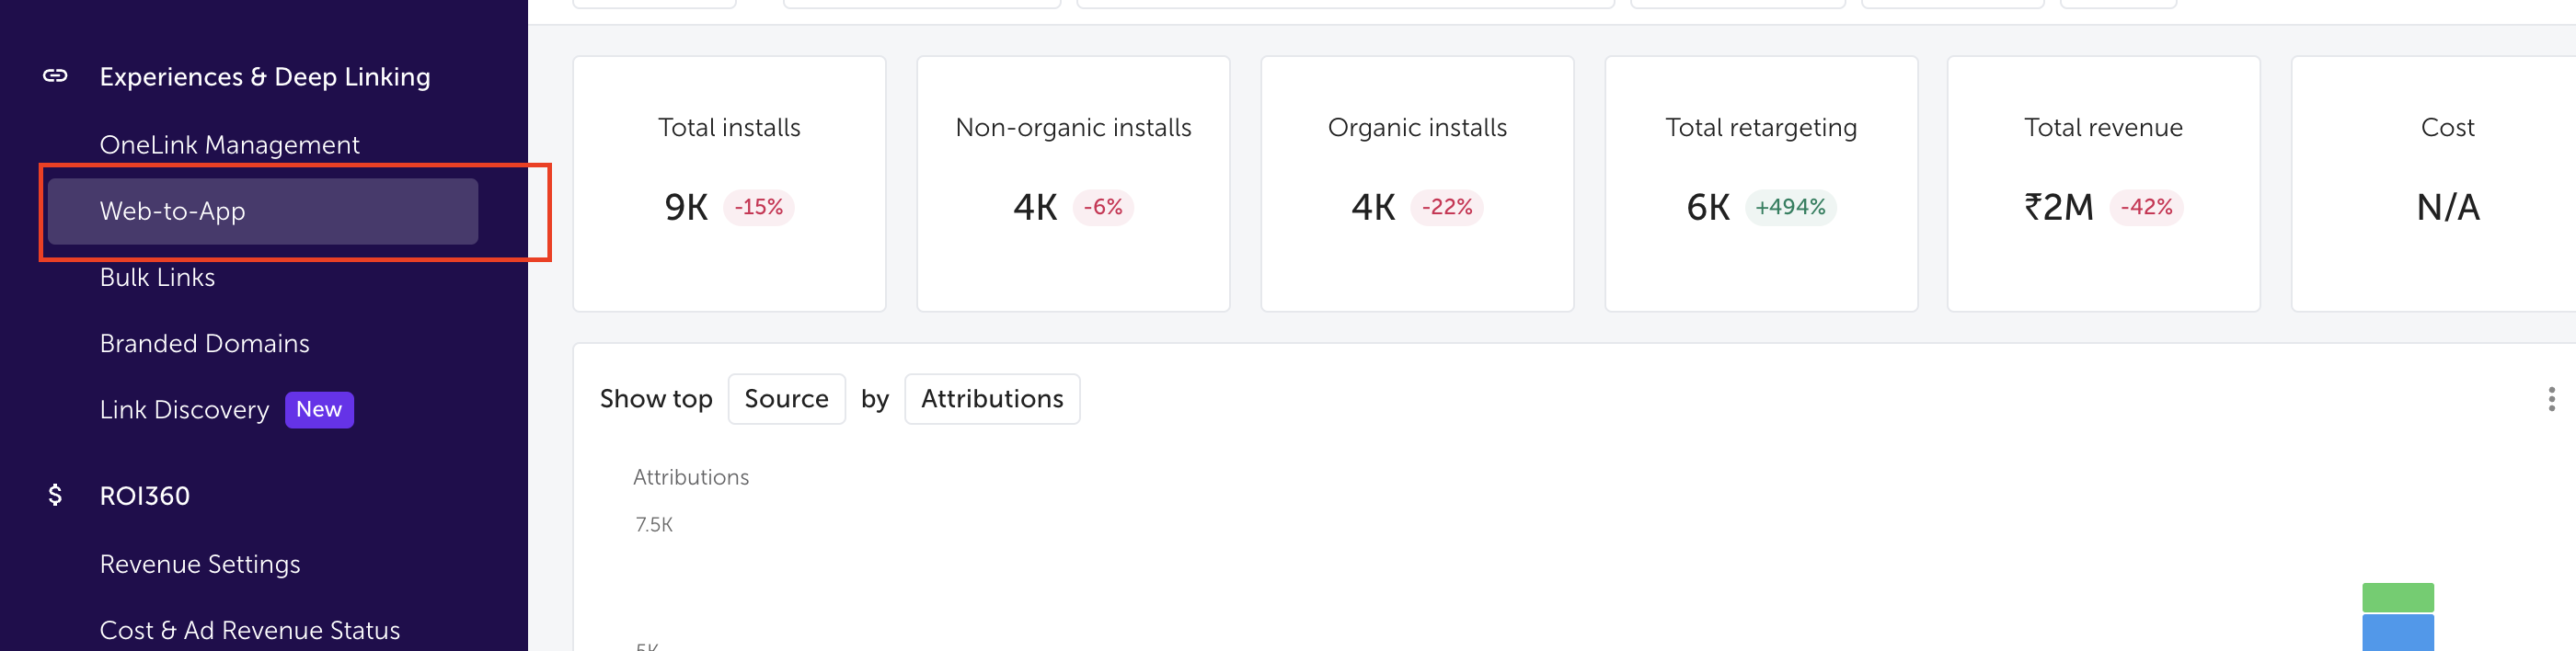Collapse the Experiences & Deep Linking section
Viewport: 2576px width, 651px height.
[265, 77]
